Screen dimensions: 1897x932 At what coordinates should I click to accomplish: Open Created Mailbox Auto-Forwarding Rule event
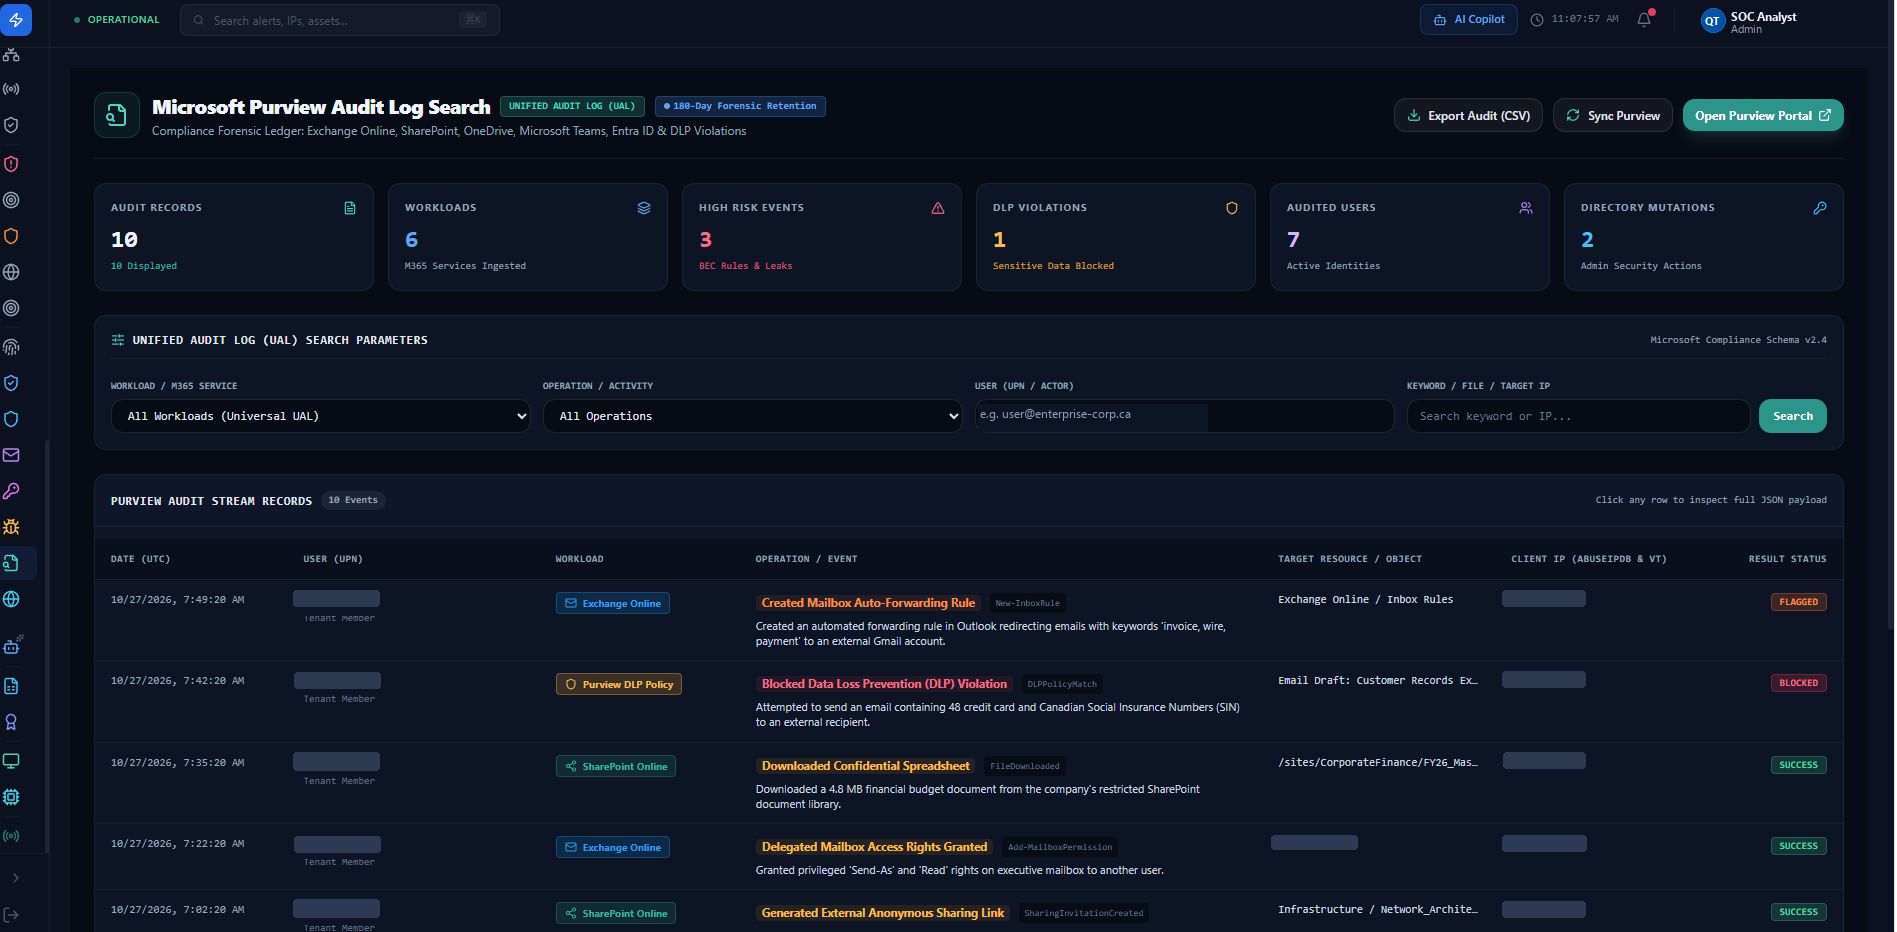(868, 603)
